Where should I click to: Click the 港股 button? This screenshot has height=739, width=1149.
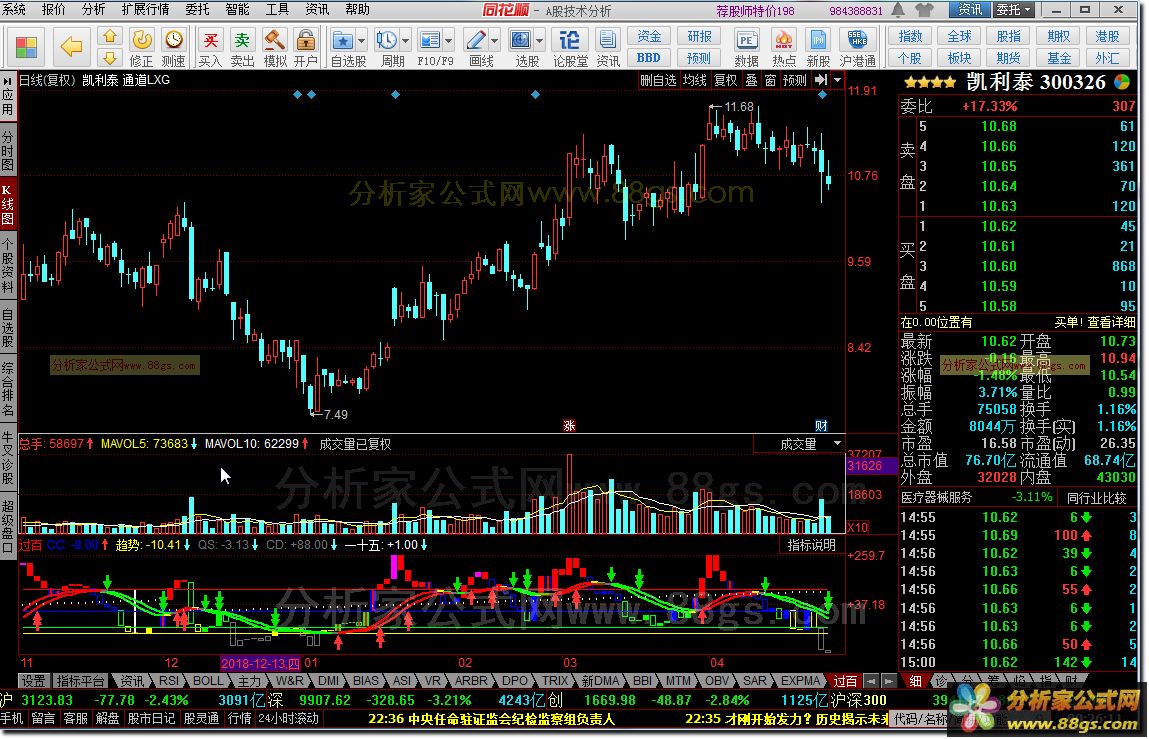pos(1107,36)
